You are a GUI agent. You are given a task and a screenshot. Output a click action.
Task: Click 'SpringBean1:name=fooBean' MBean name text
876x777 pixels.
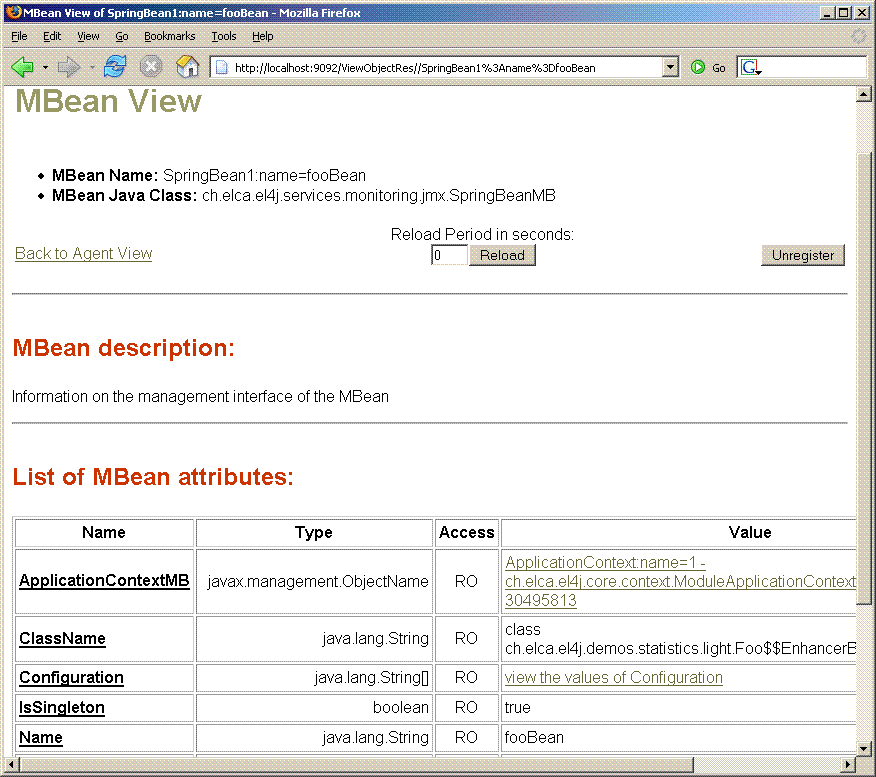coord(264,175)
